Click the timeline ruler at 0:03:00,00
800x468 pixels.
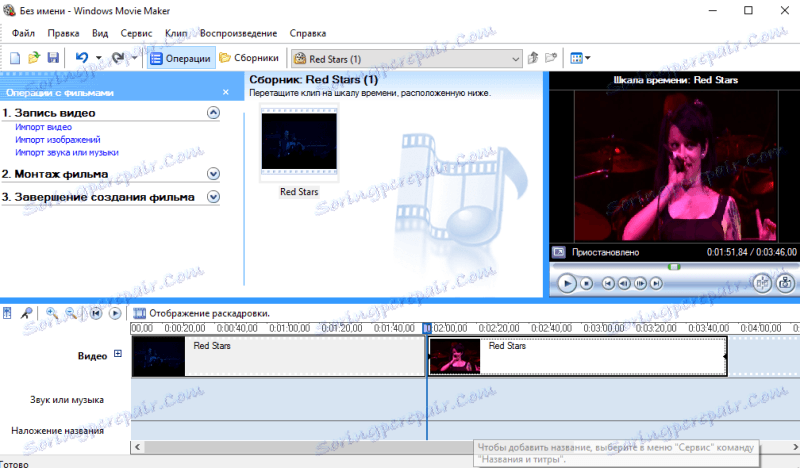click(604, 328)
